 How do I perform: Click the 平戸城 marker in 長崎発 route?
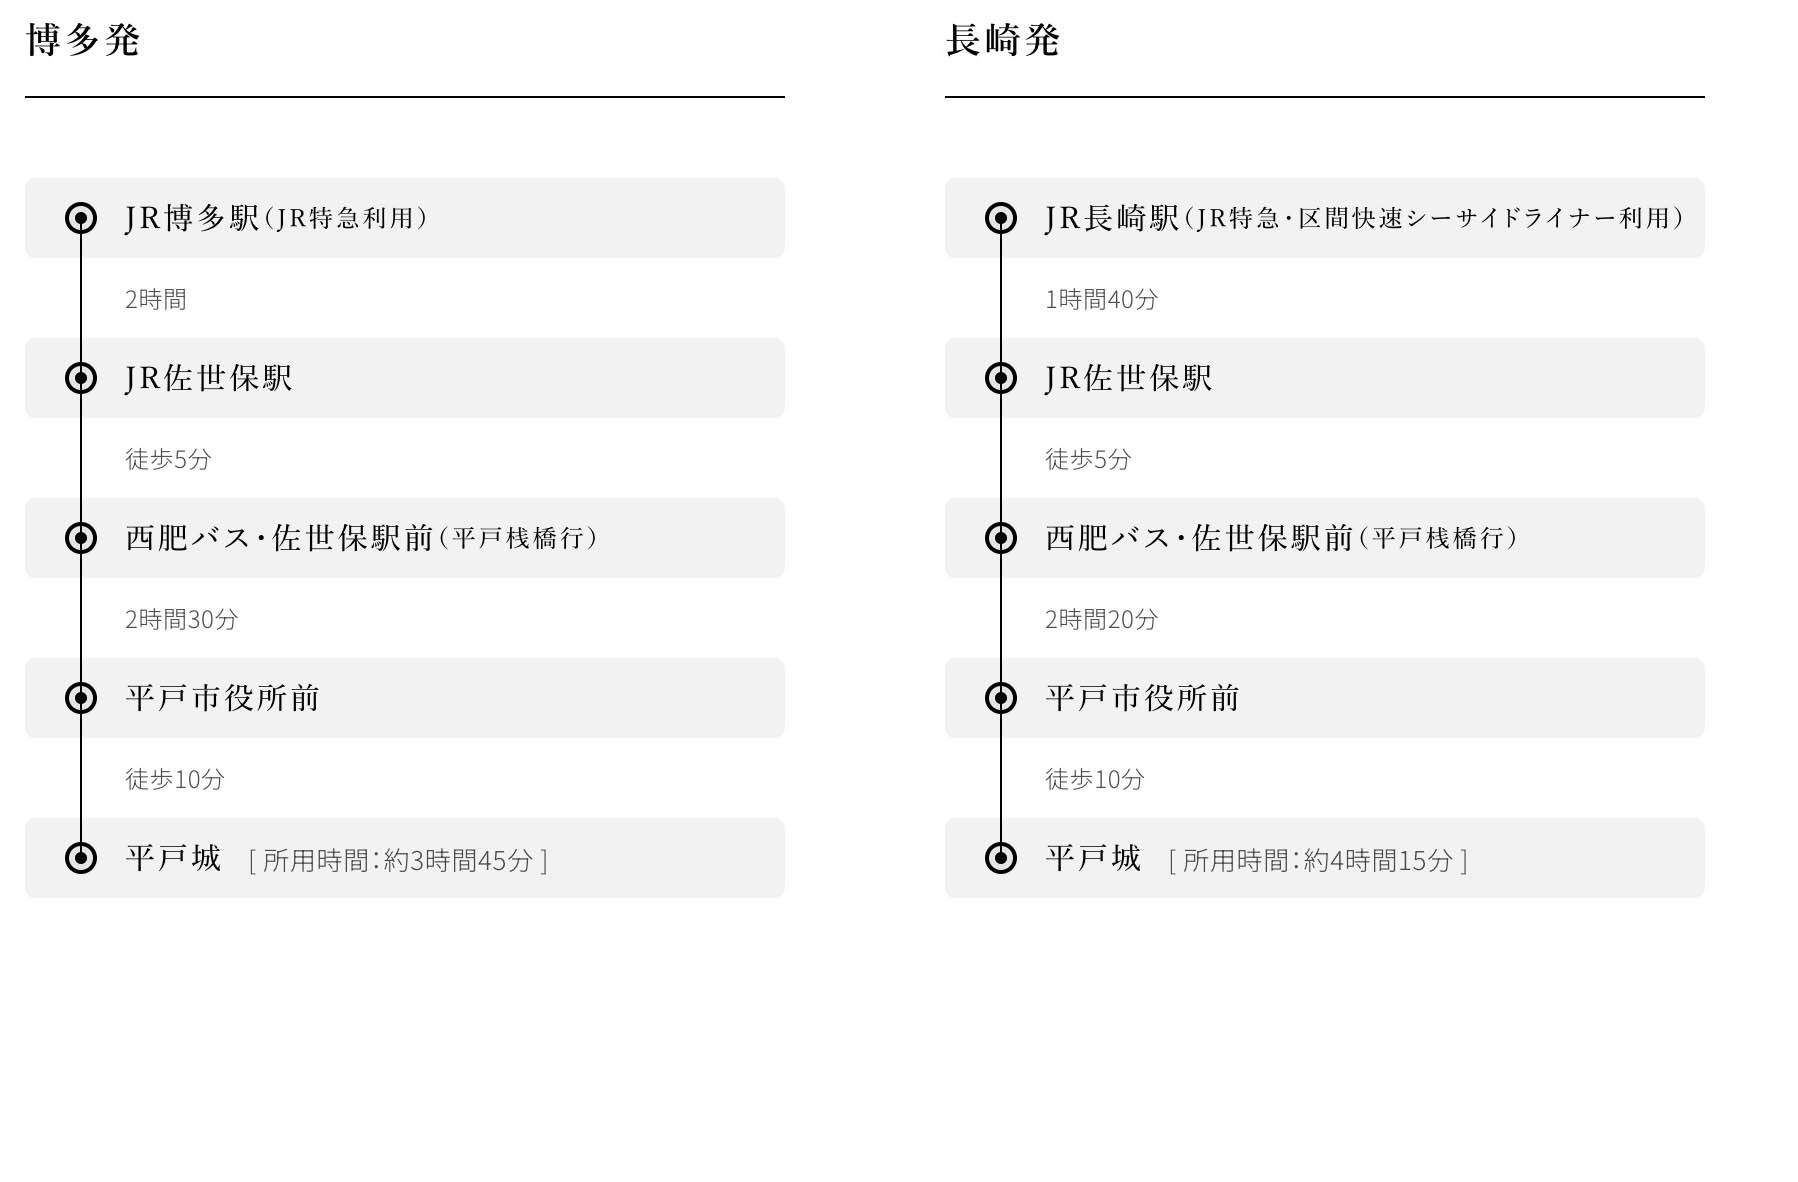[x=1001, y=858]
